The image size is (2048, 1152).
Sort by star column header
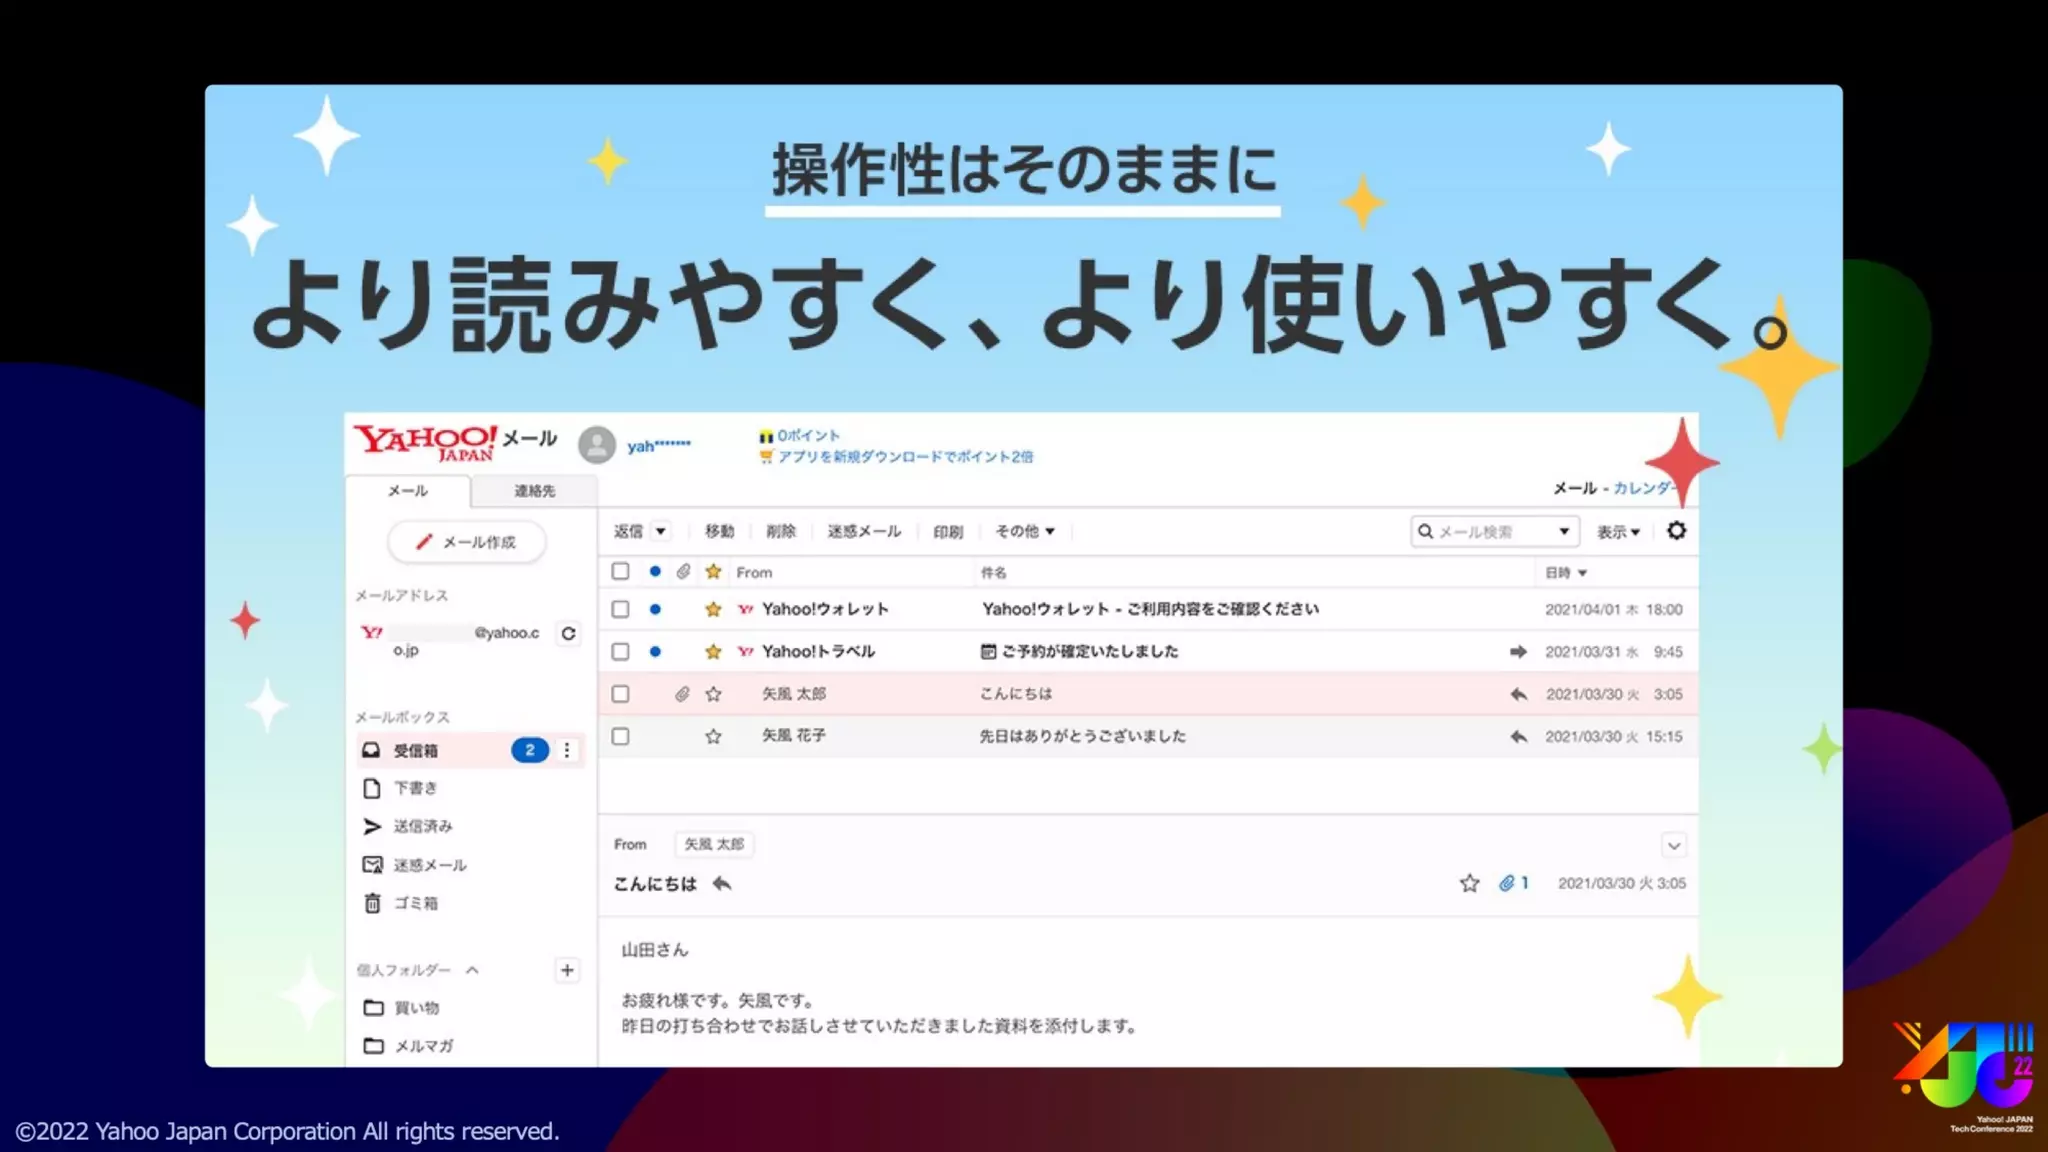(x=713, y=571)
